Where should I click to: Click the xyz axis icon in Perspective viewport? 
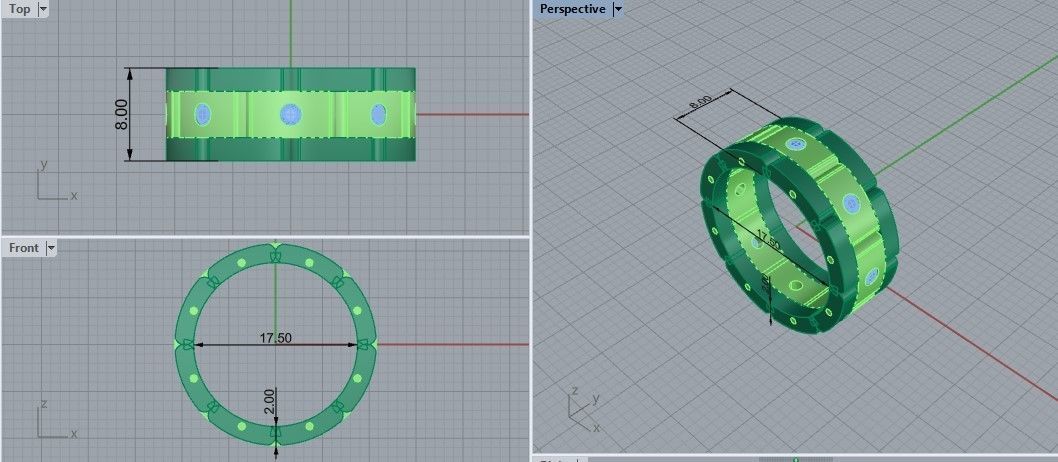click(583, 408)
